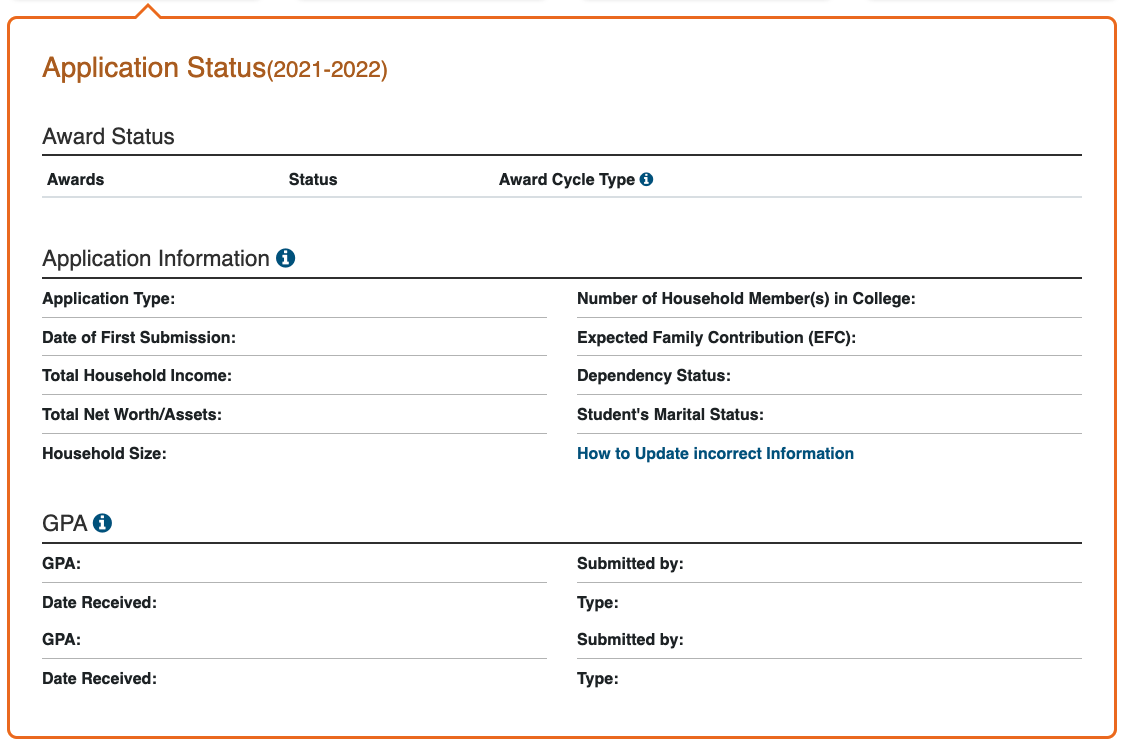
Task: Click the Award Cycle Type column header
Action: tap(566, 179)
